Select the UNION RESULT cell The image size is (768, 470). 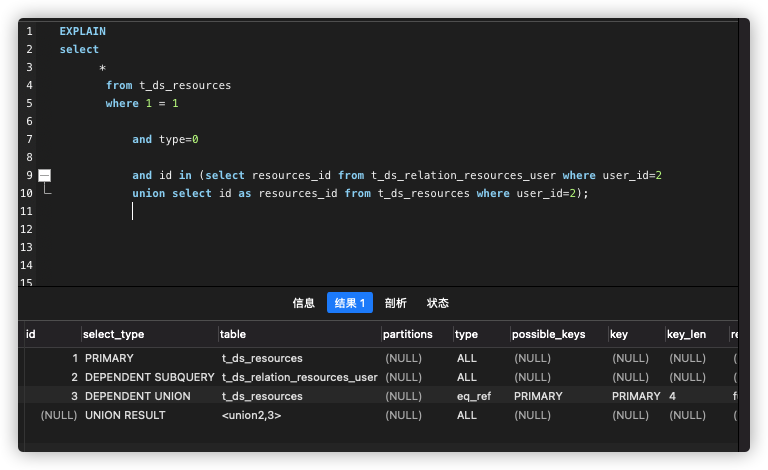(125, 415)
